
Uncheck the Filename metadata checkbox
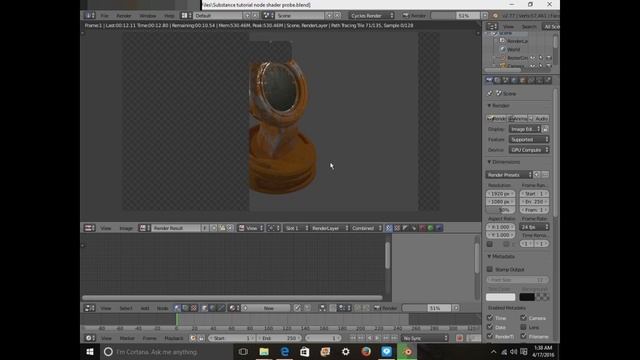(x=523, y=336)
